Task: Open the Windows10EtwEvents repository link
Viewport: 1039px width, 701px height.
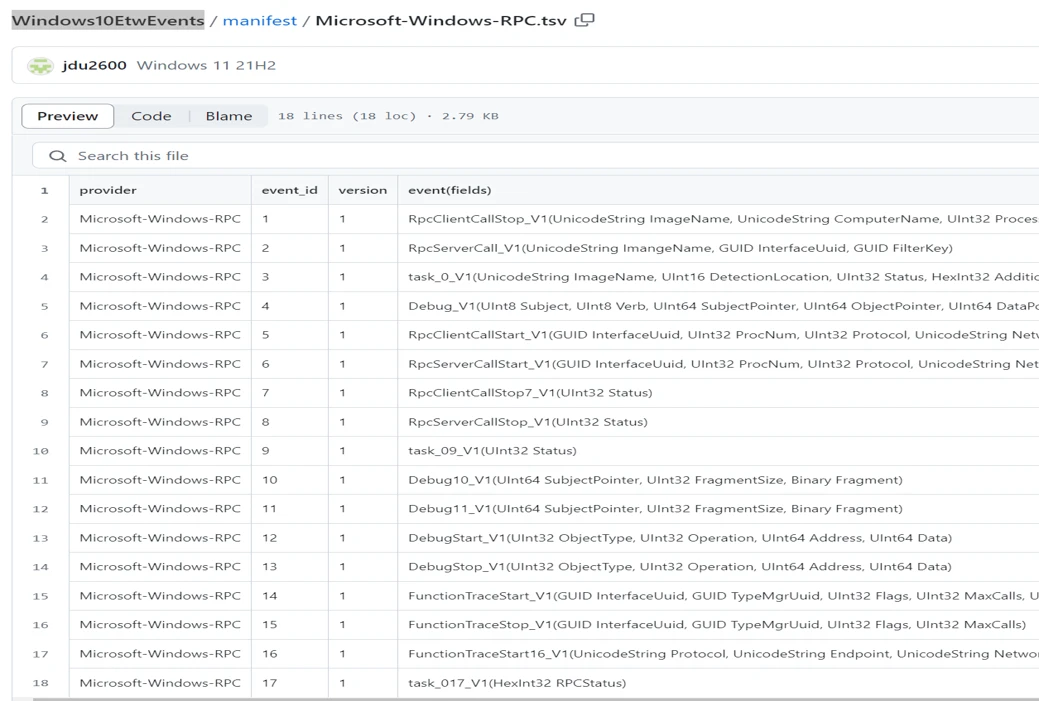Action: 107,20
